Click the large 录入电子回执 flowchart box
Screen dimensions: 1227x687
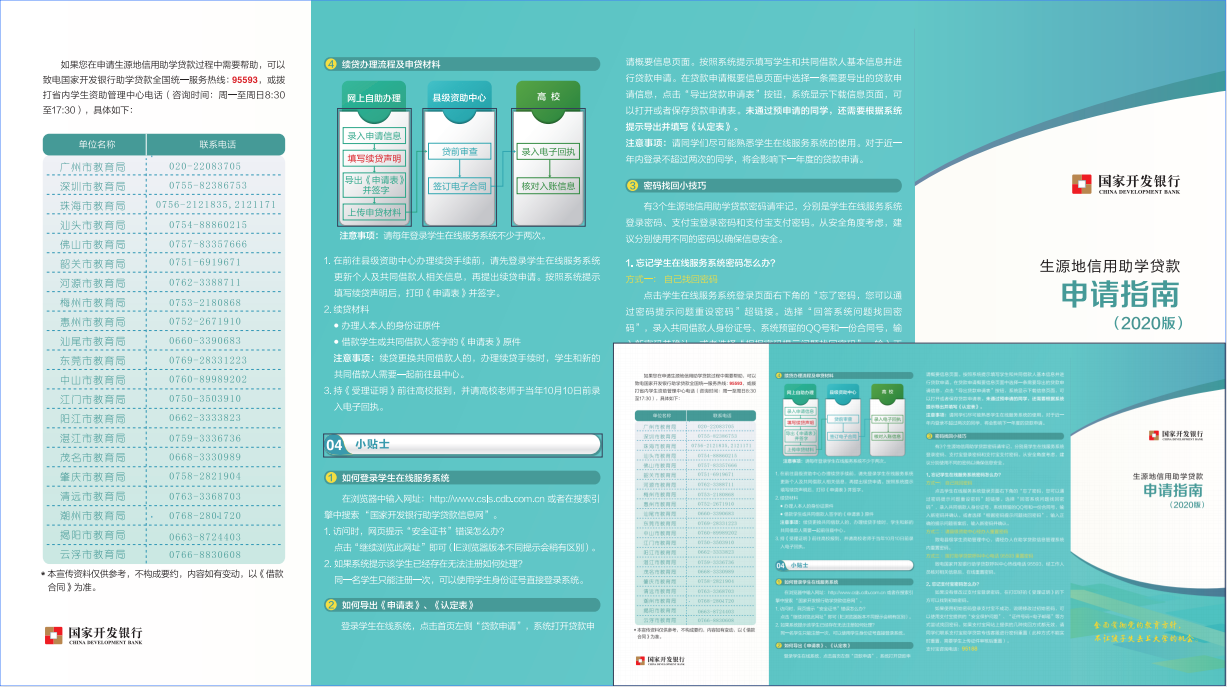(548, 152)
